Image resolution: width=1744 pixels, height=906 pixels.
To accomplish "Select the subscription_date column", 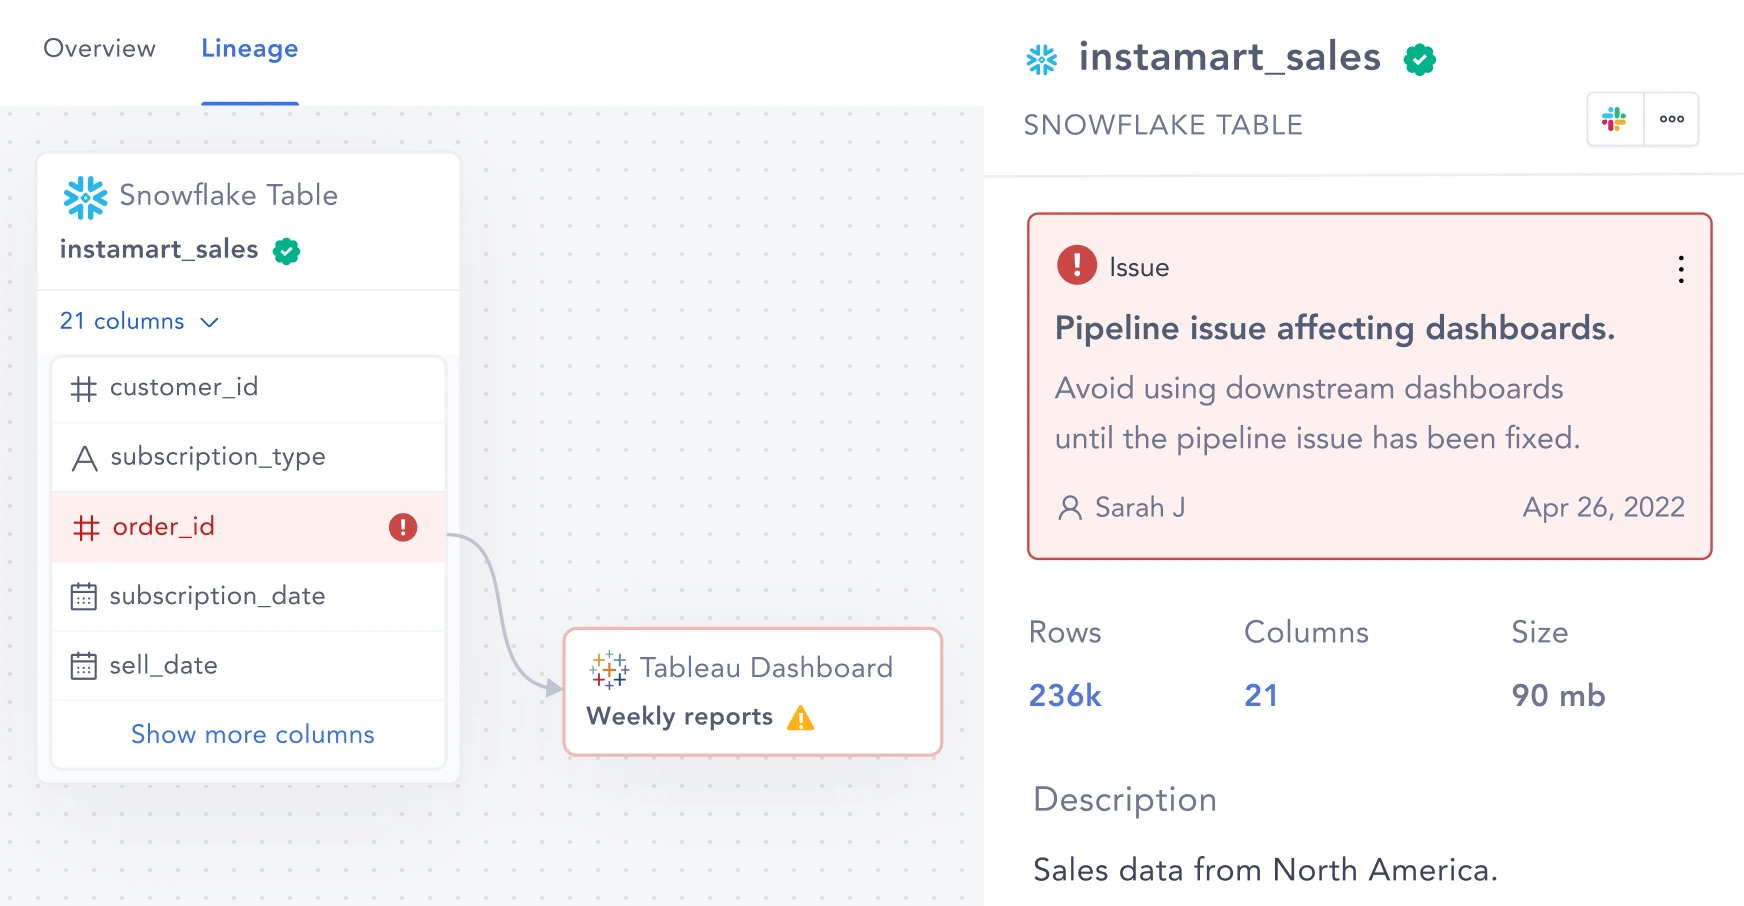I will click(248, 596).
